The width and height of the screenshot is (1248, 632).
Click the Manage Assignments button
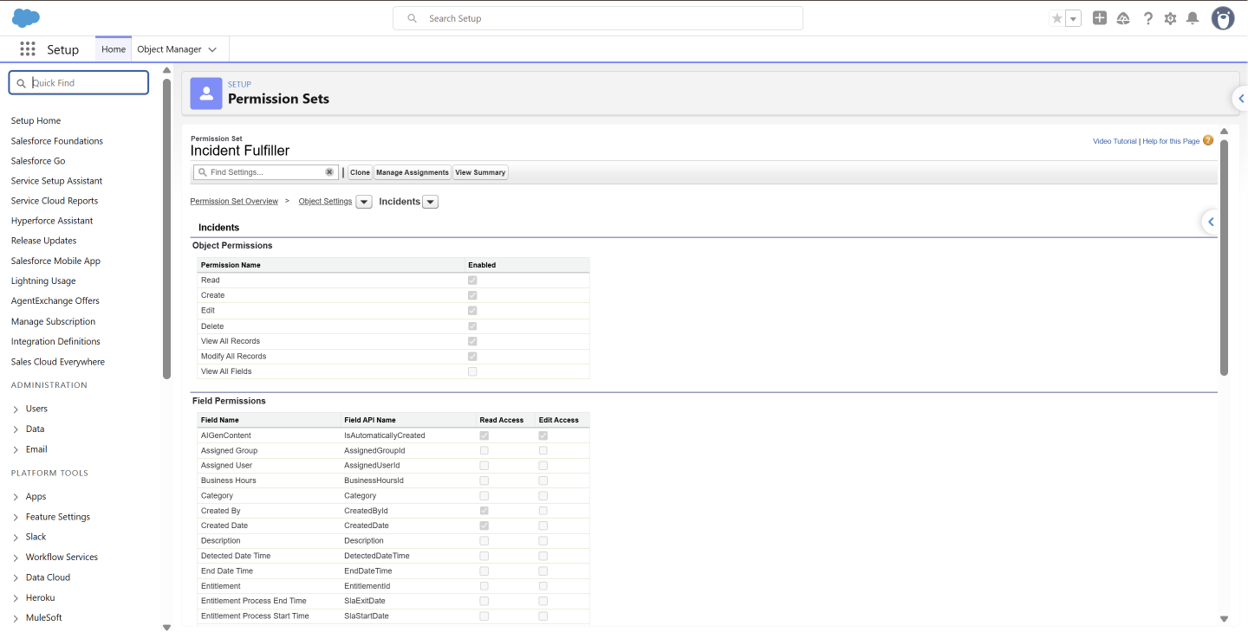click(412, 172)
